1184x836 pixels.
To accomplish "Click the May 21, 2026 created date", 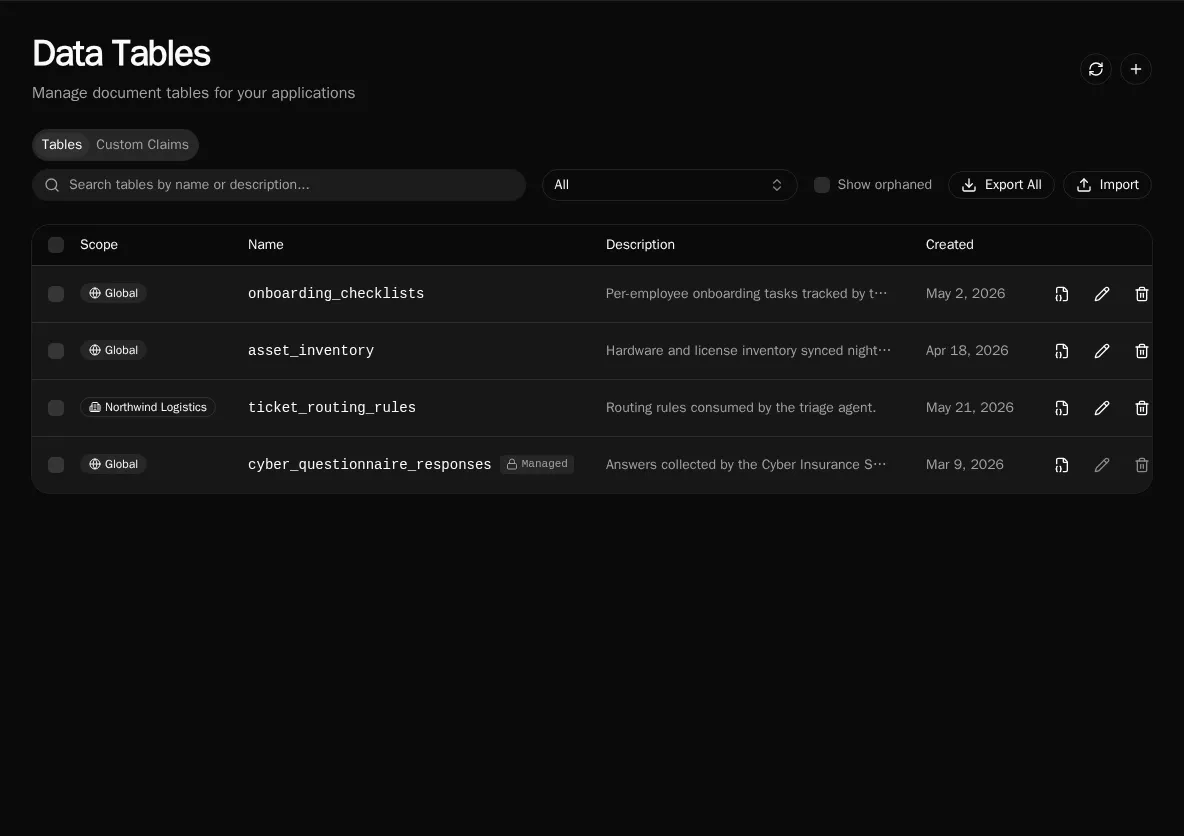I will click(970, 408).
